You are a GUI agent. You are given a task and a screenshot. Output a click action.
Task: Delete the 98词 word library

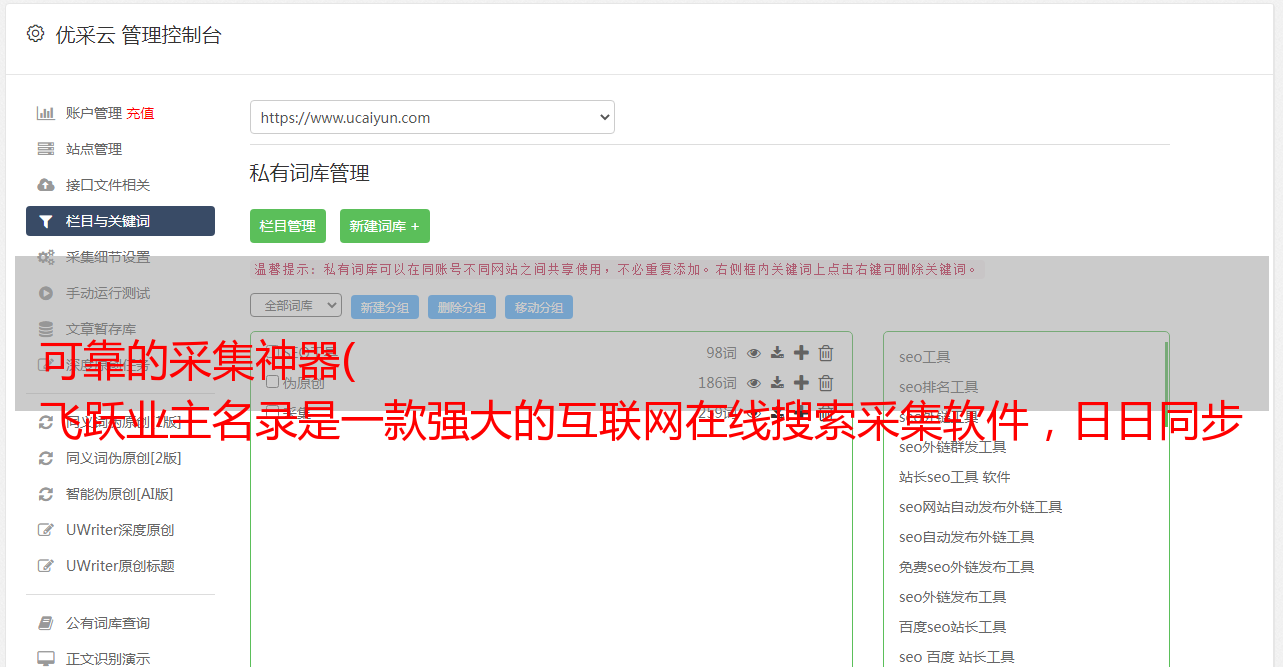pyautogui.click(x=826, y=353)
